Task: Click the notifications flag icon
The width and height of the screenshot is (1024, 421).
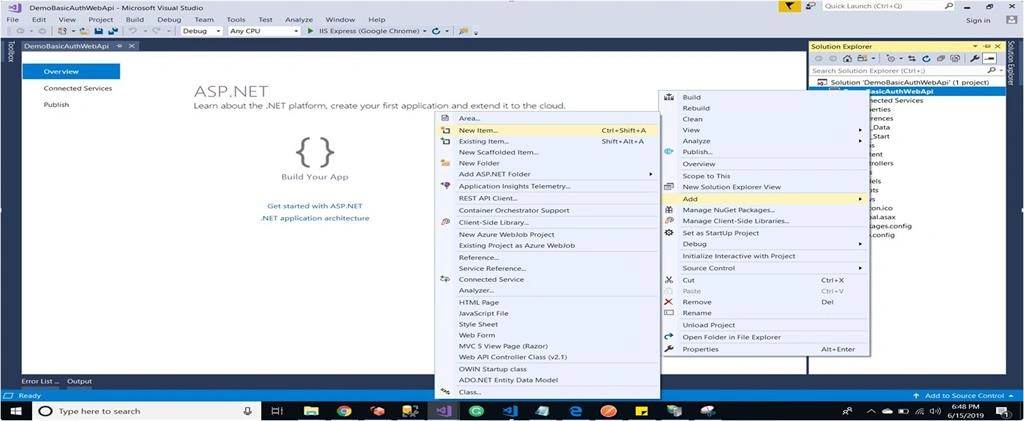Action: (x=790, y=6)
